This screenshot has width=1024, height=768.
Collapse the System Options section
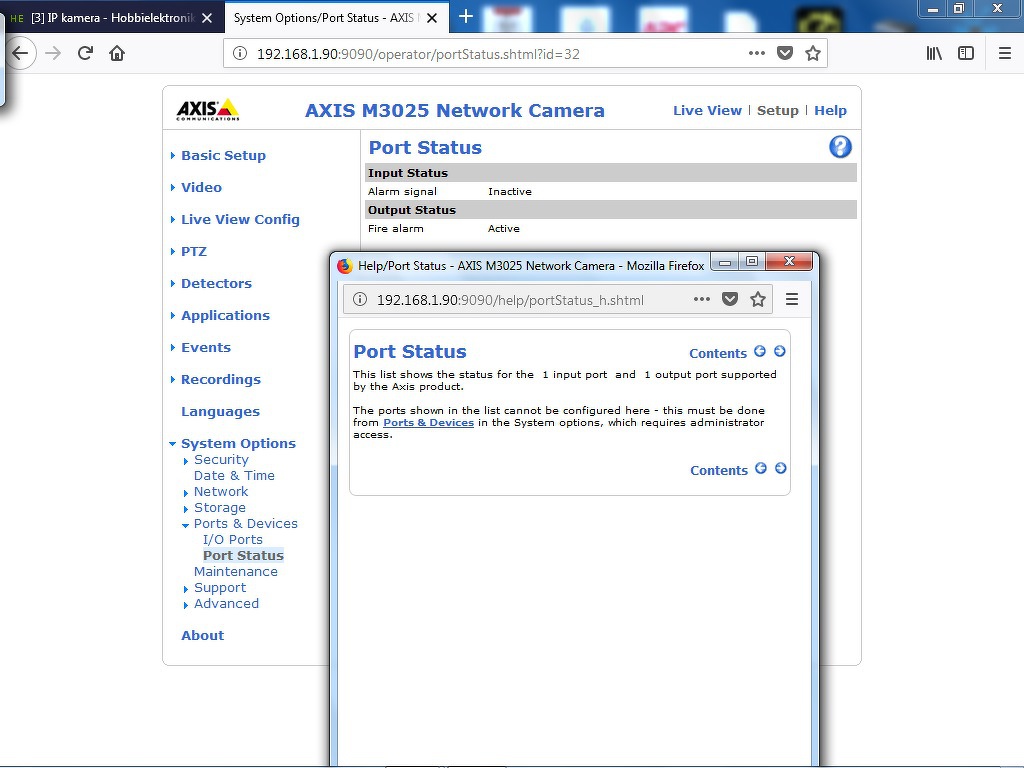(238, 443)
